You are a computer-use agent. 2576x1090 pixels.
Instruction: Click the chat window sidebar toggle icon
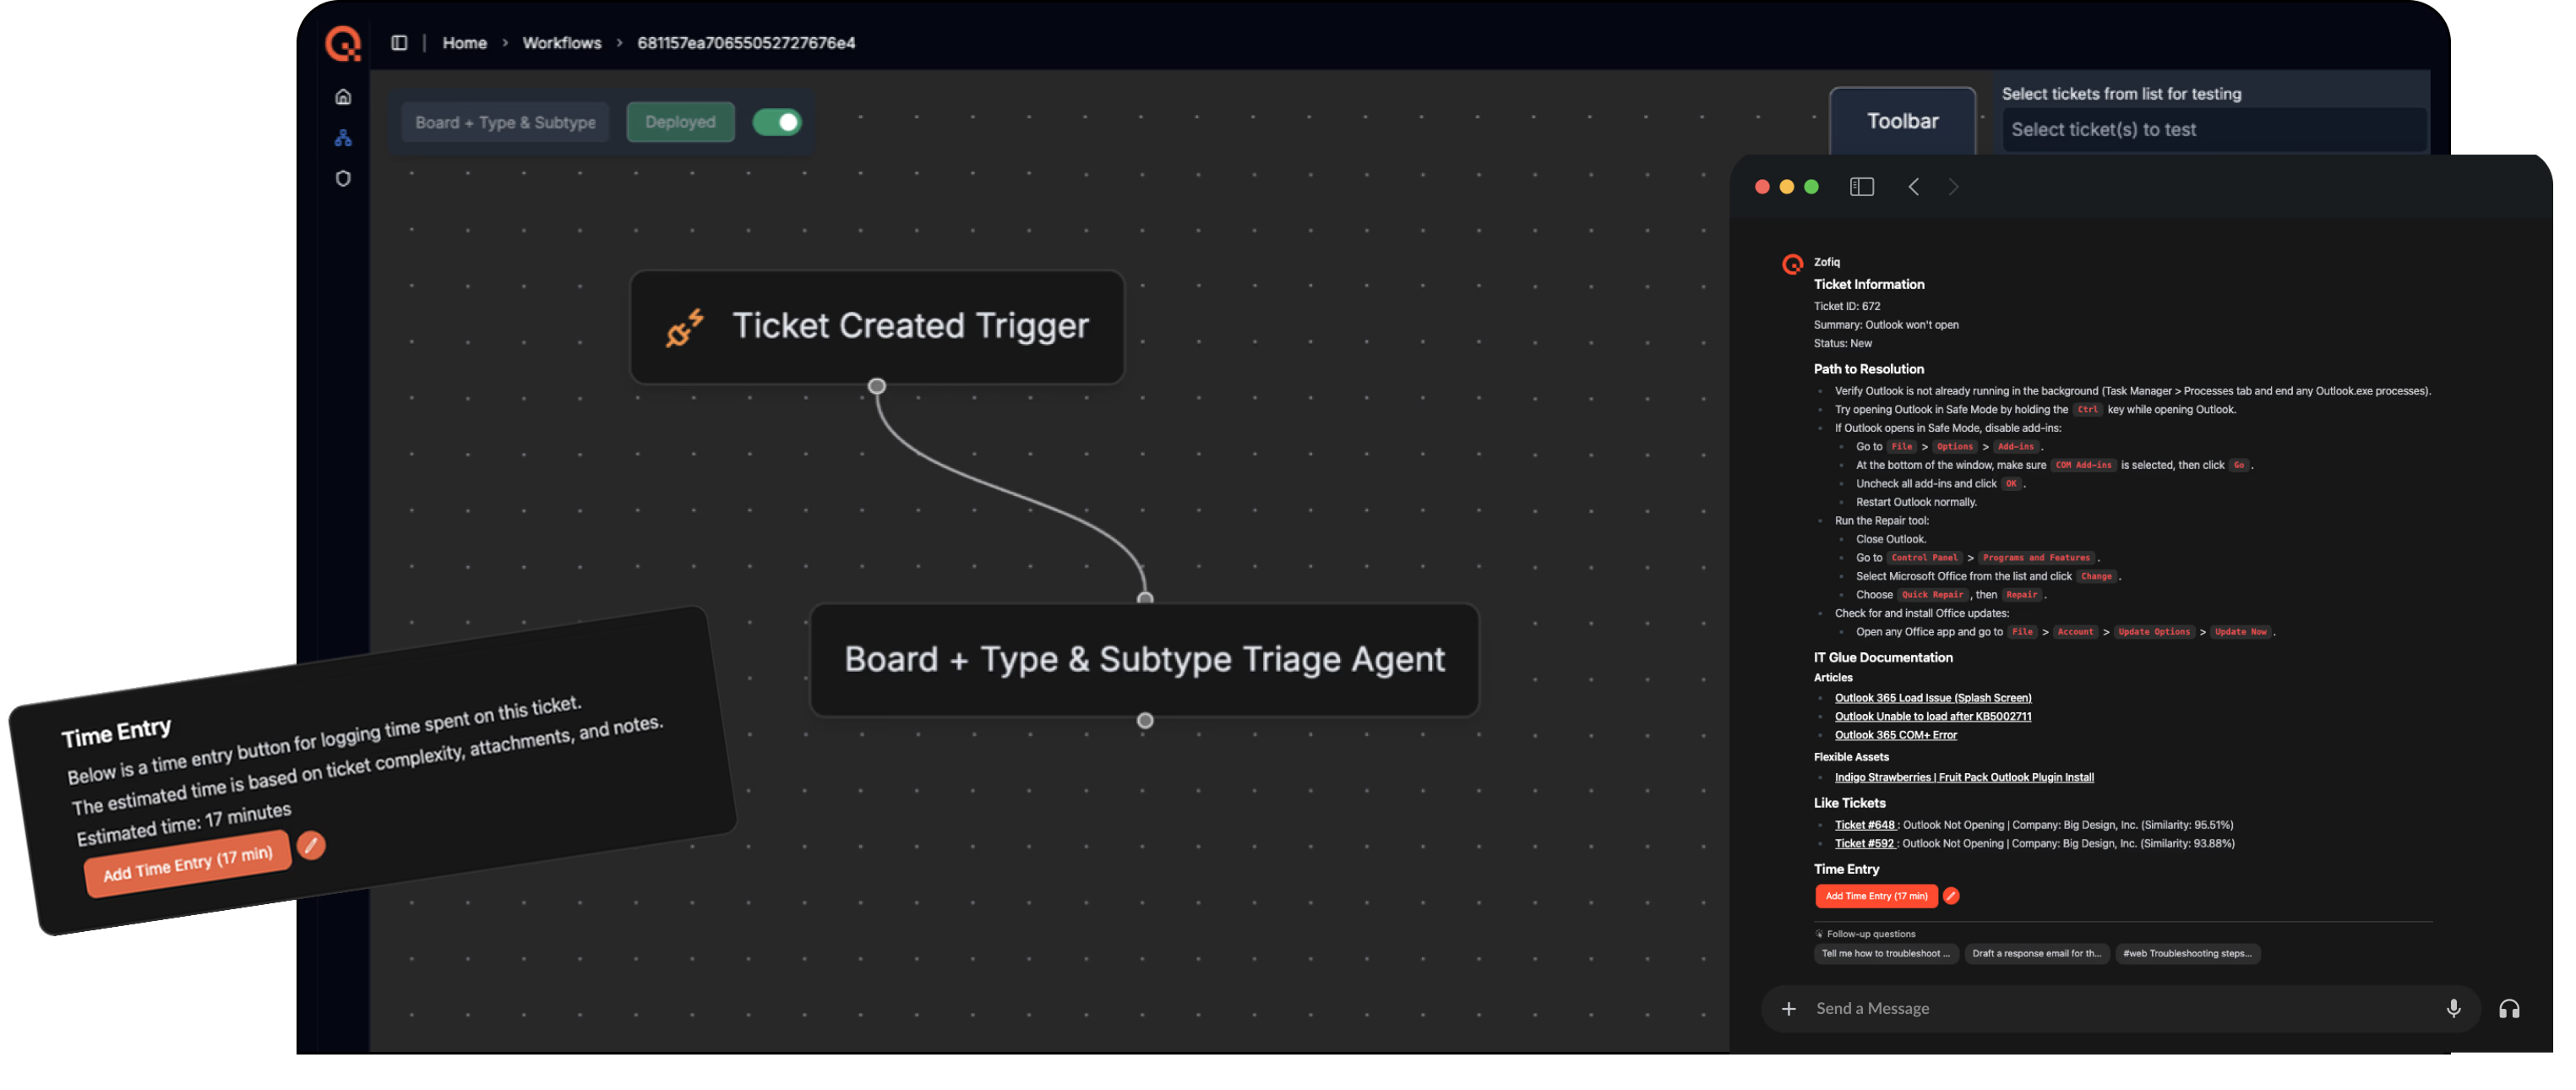pos(1861,187)
